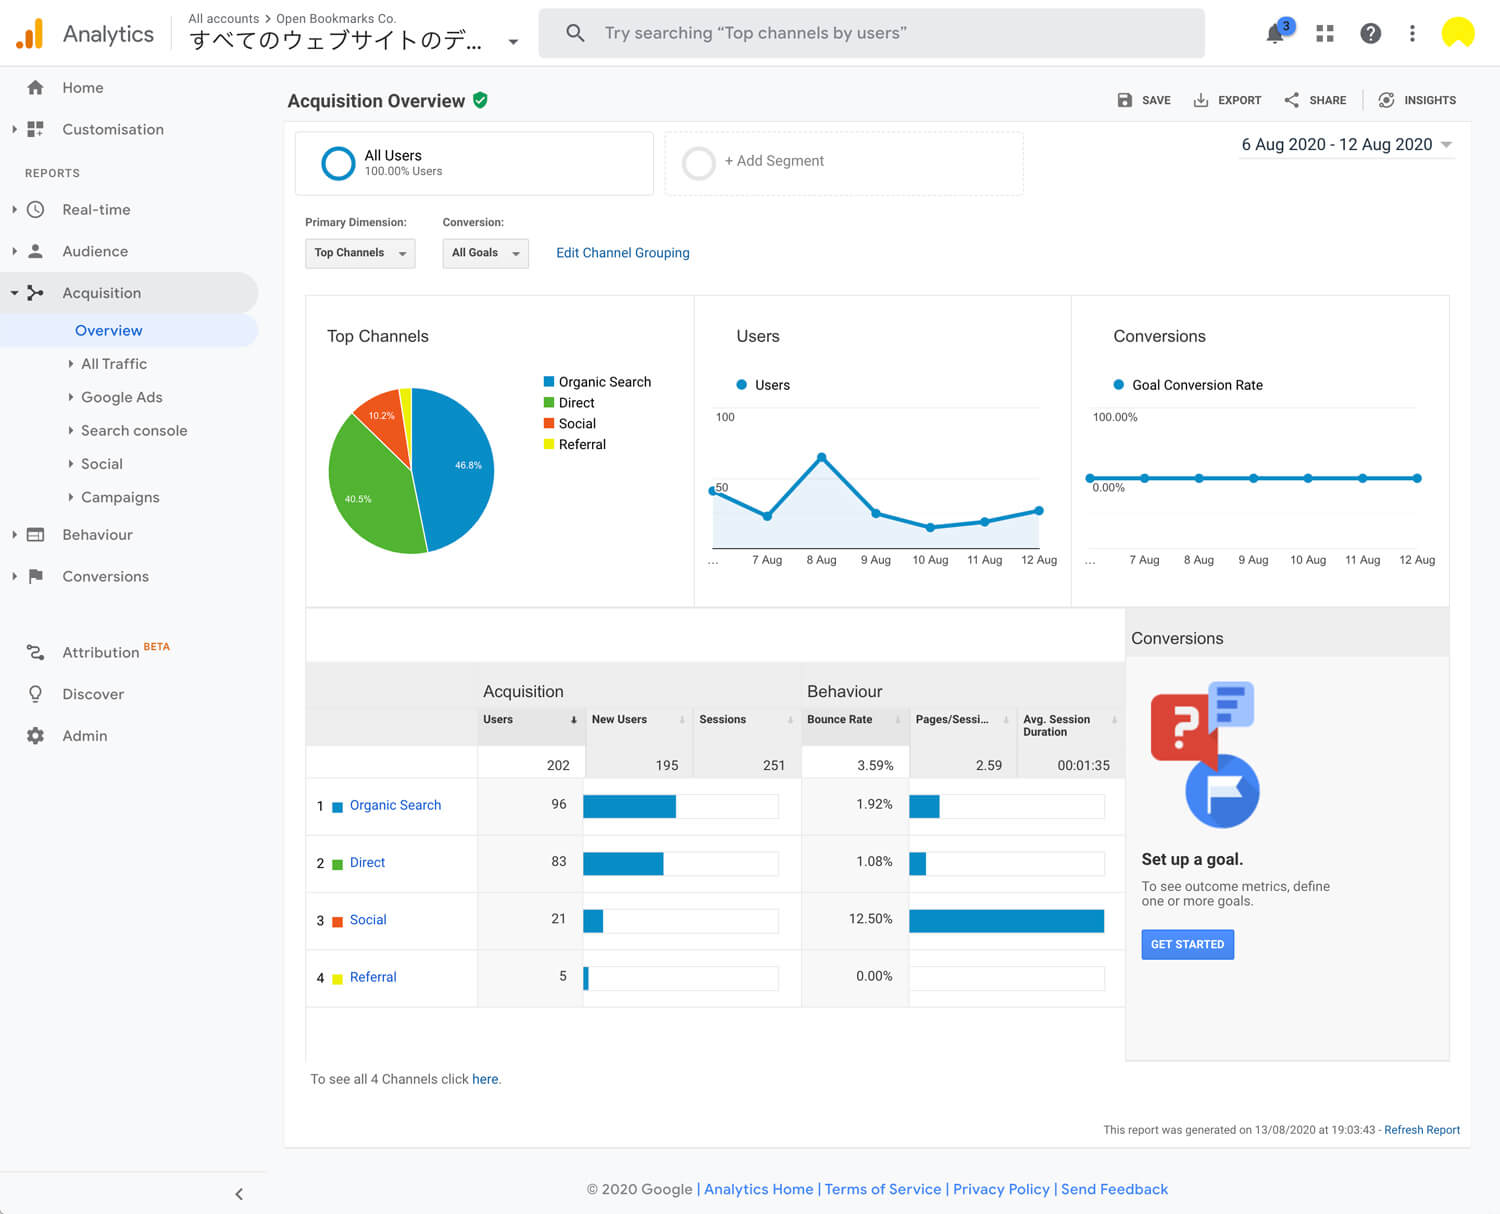
Task: Open the date range picker dropdown
Action: [x=1346, y=145]
